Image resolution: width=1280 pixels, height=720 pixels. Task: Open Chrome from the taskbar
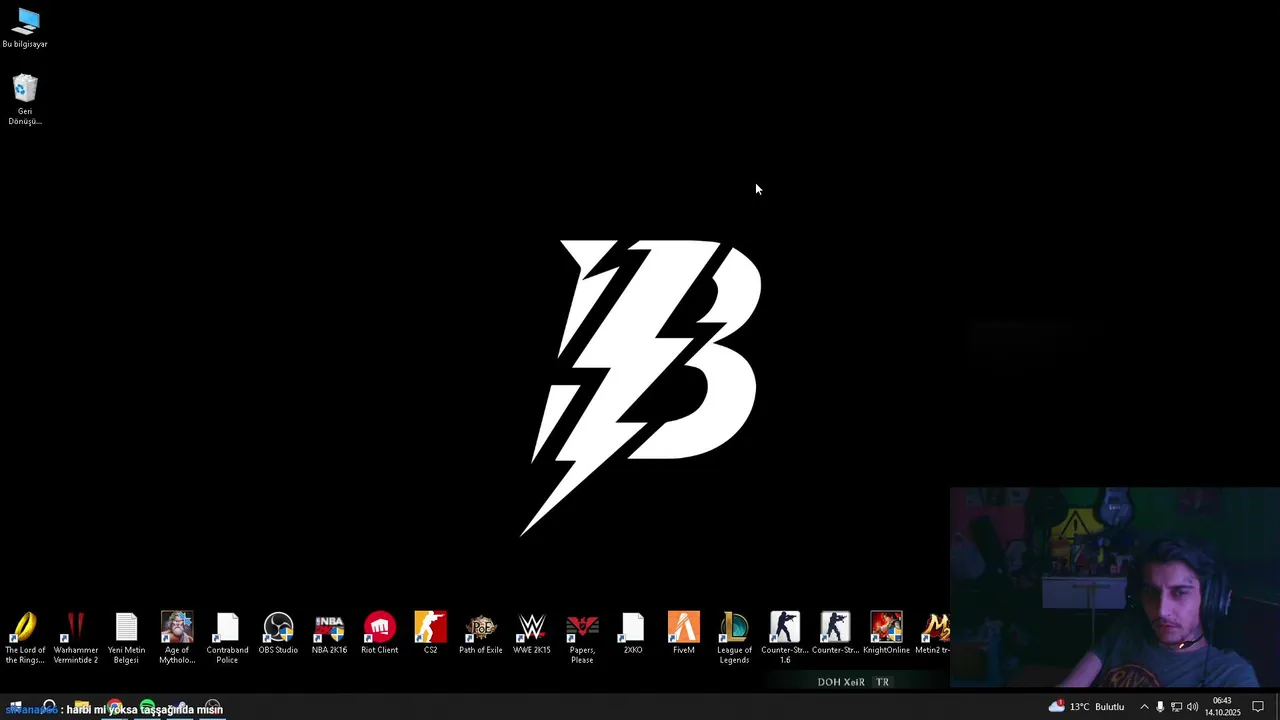(x=115, y=708)
